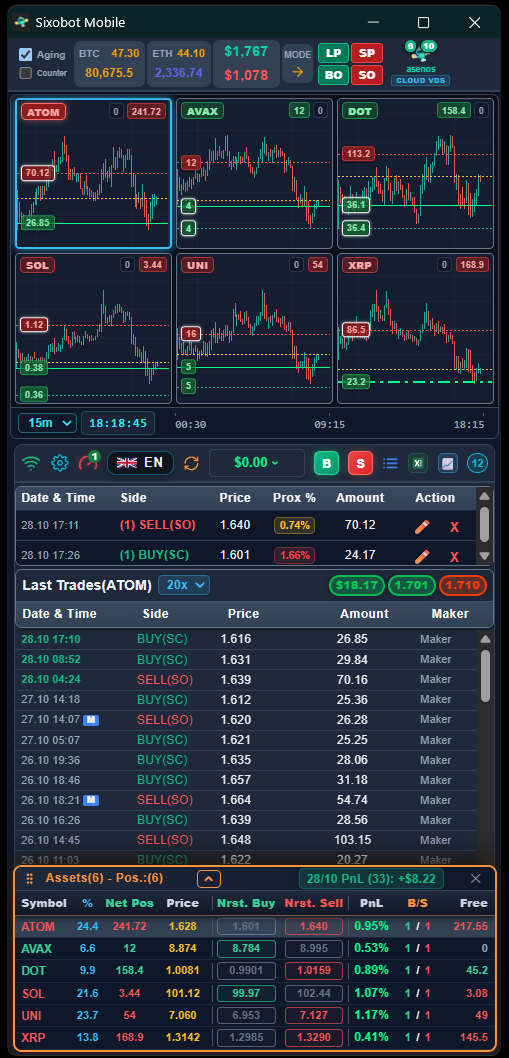Click the green B buy button
This screenshot has width=509, height=1058.
pos(327,464)
